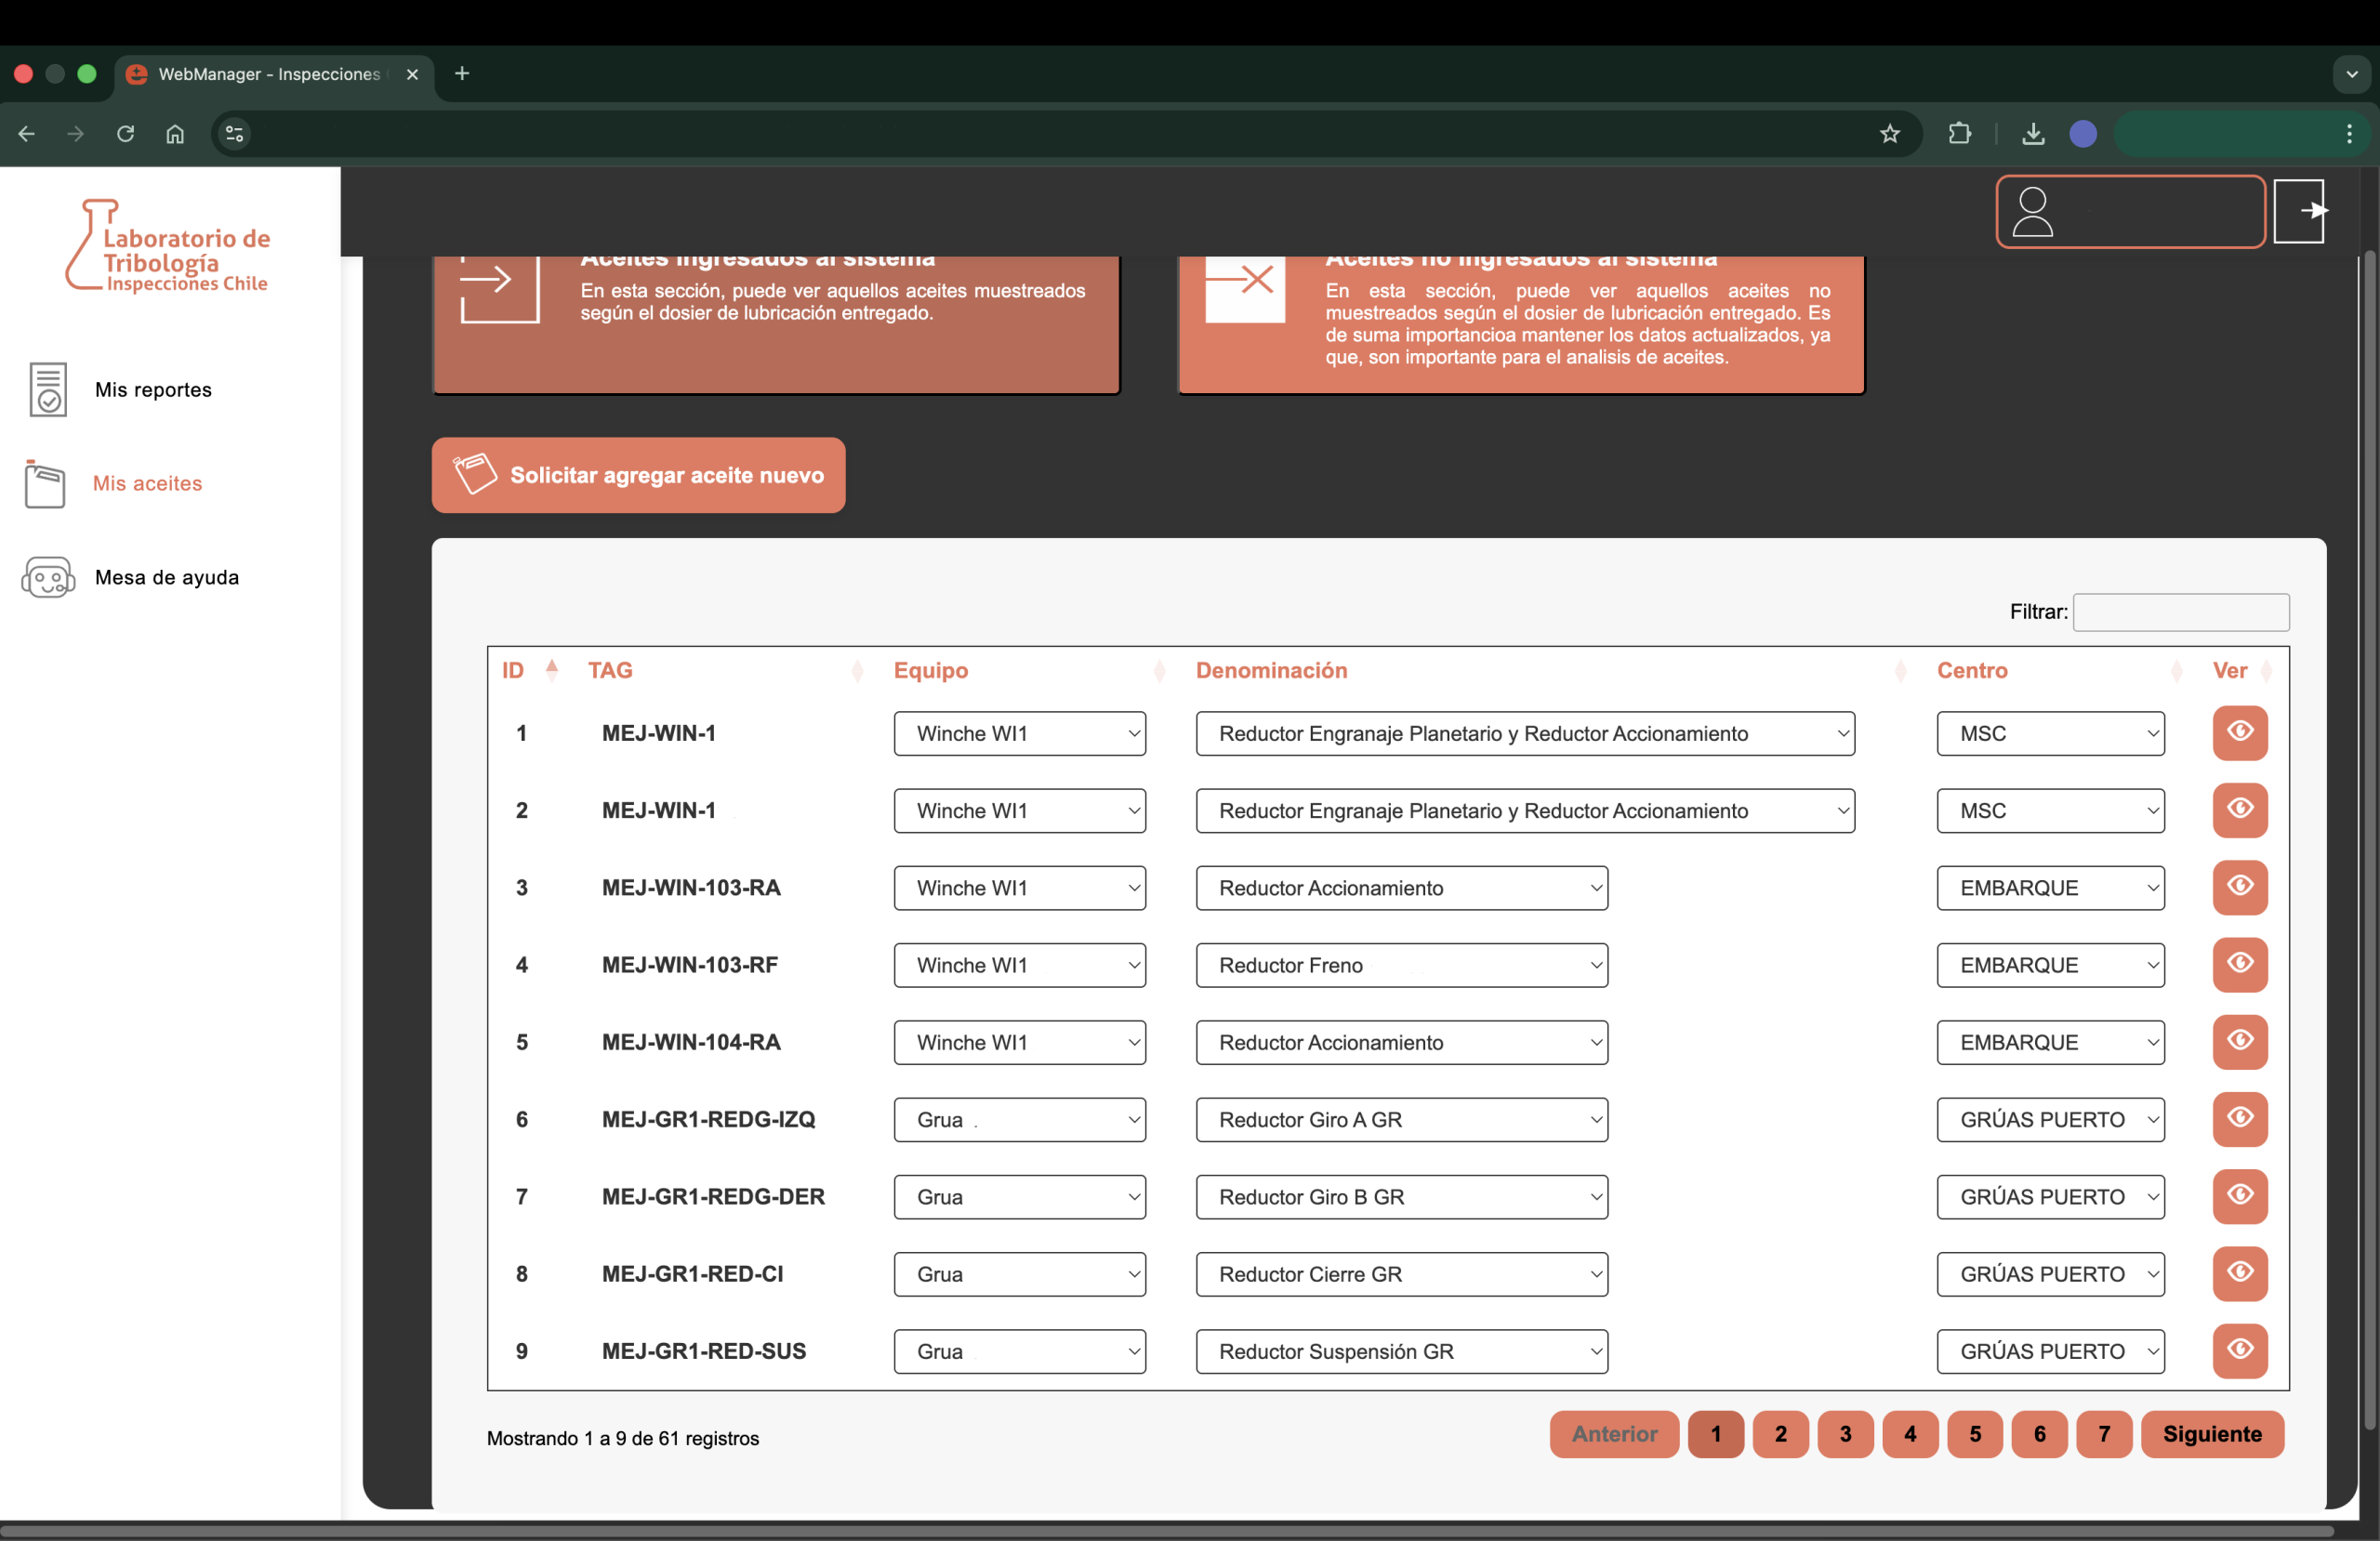Expand Equipo dropdown for MEJ-WIN-103-RA

point(1019,888)
